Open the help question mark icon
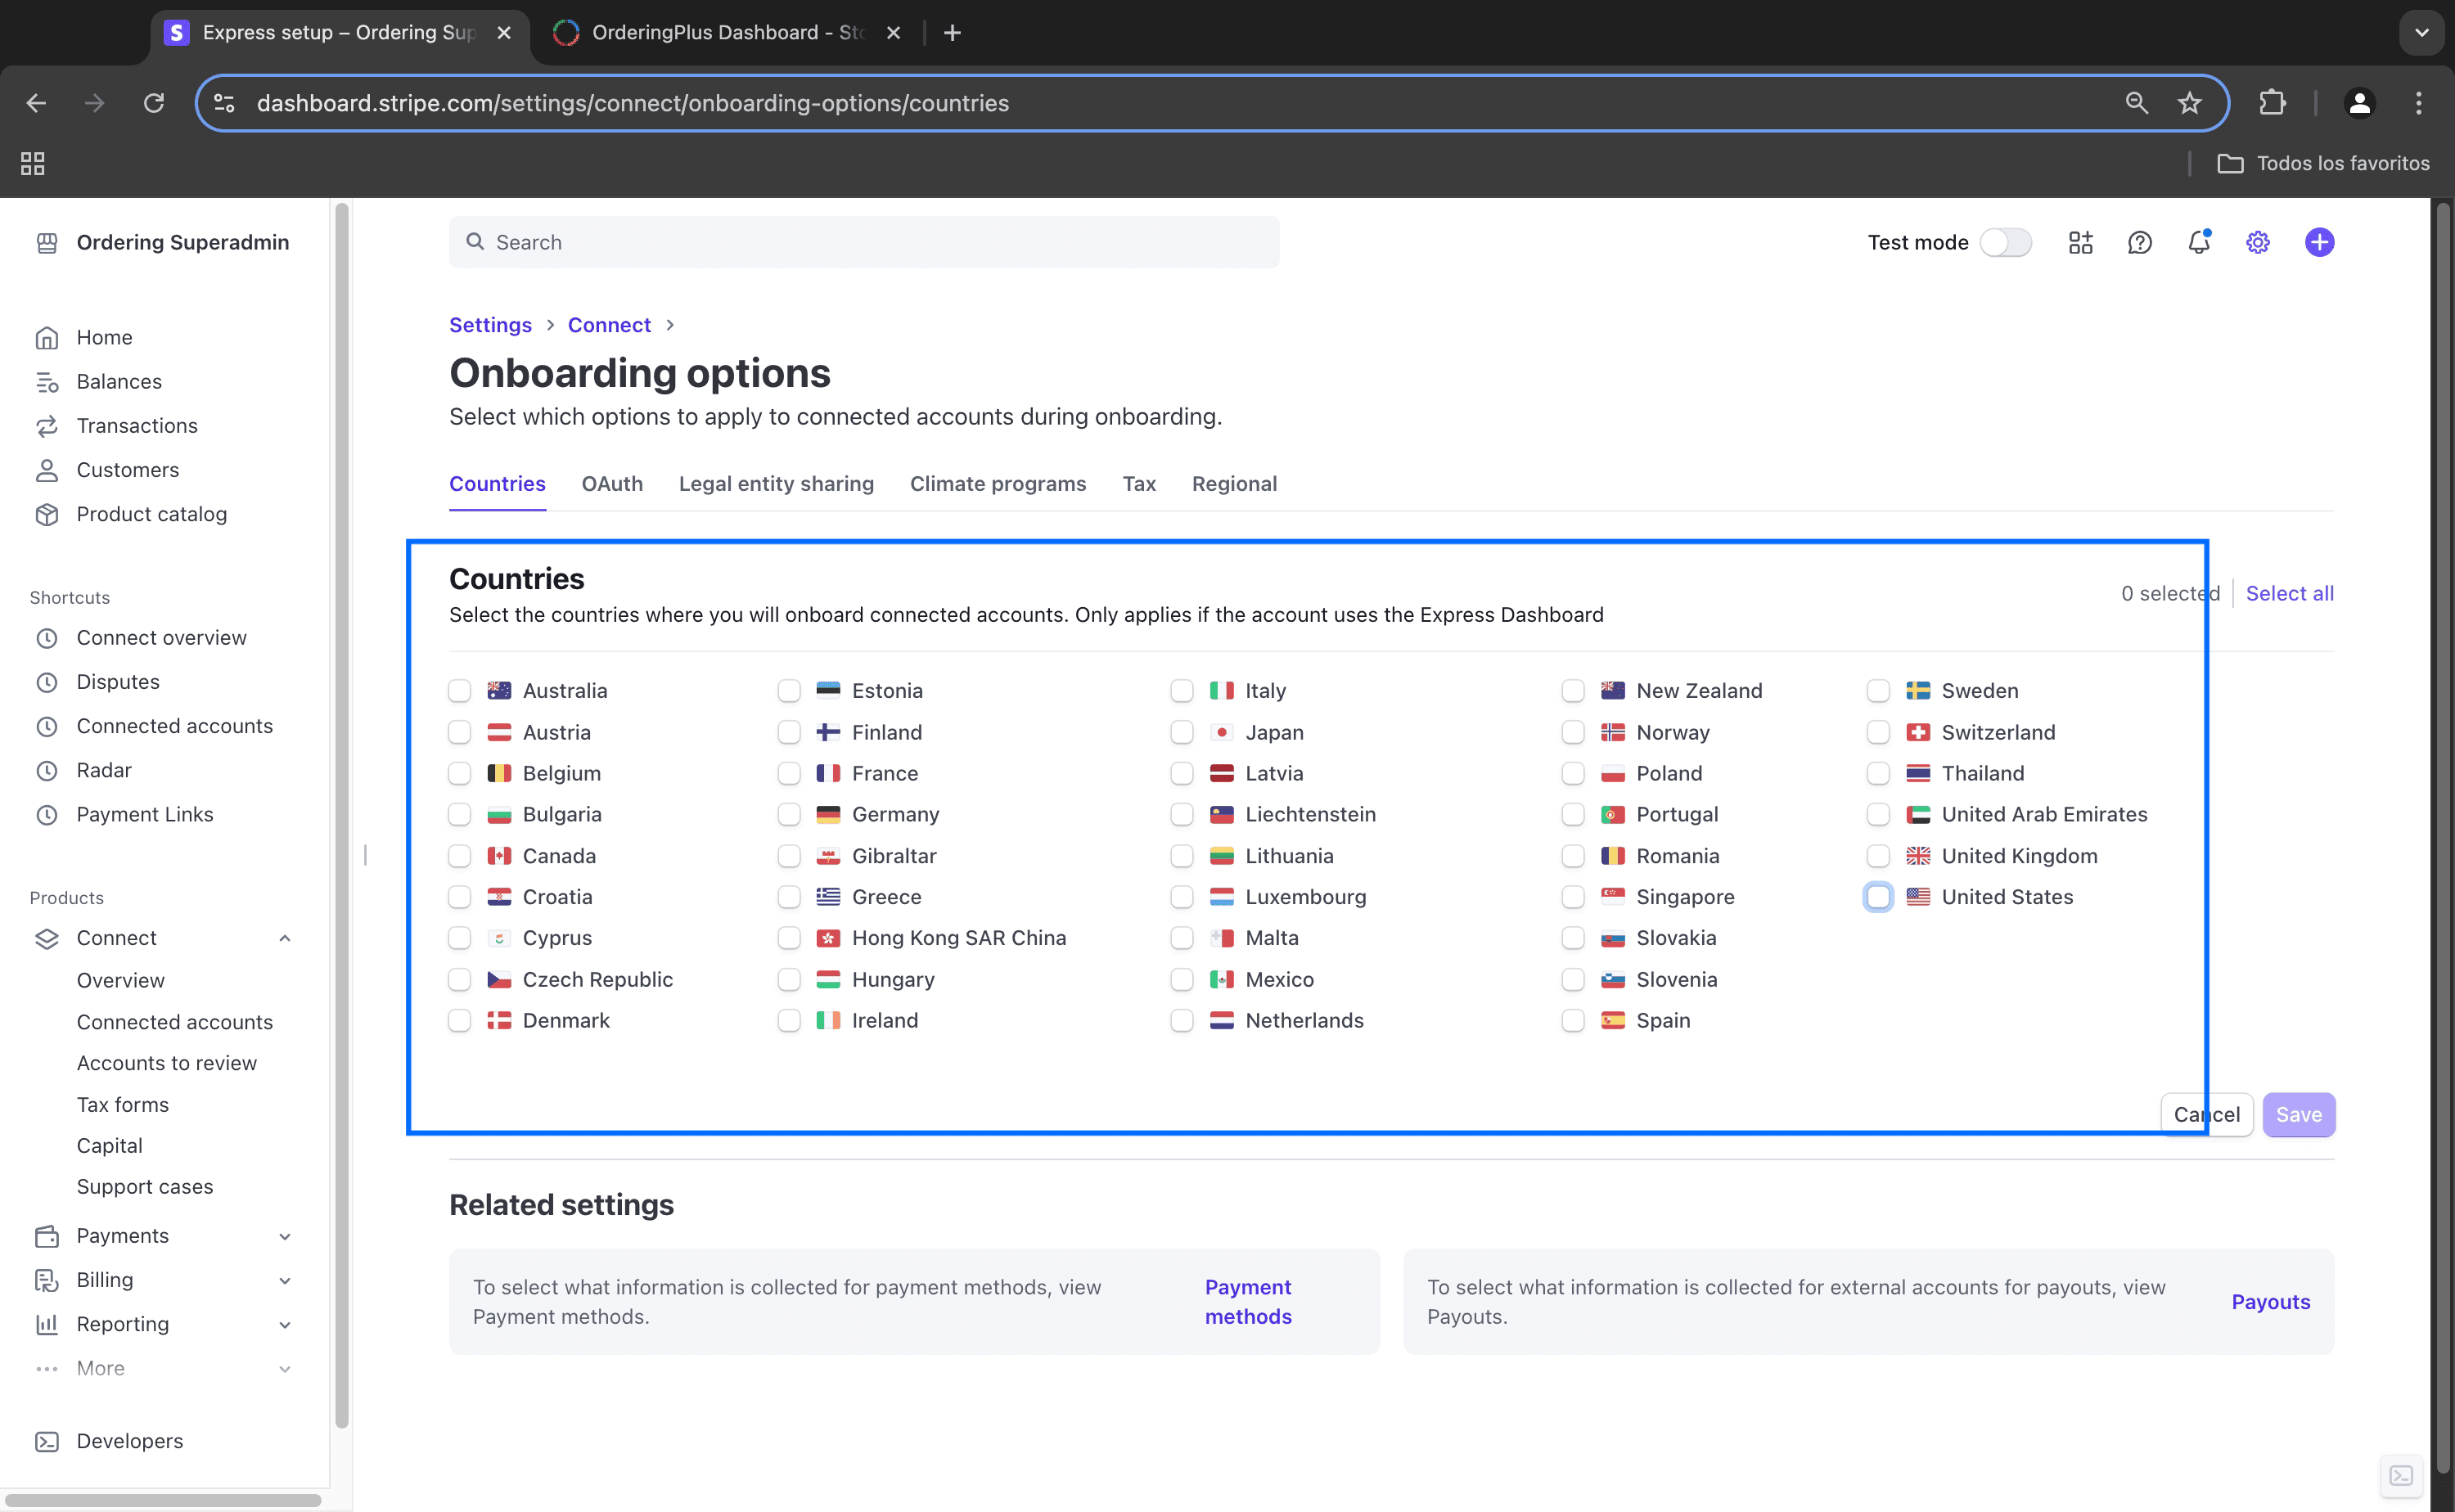This screenshot has width=2455, height=1512. 2139,242
